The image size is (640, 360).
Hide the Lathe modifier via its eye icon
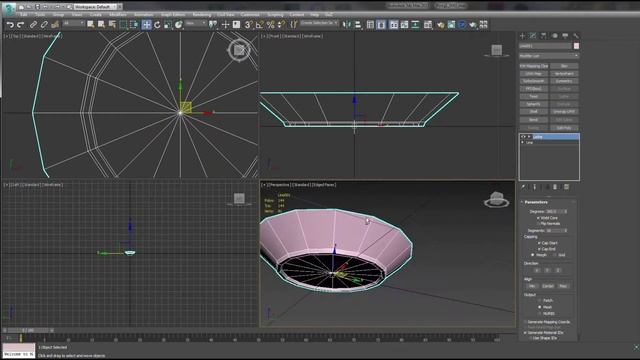pos(523,137)
